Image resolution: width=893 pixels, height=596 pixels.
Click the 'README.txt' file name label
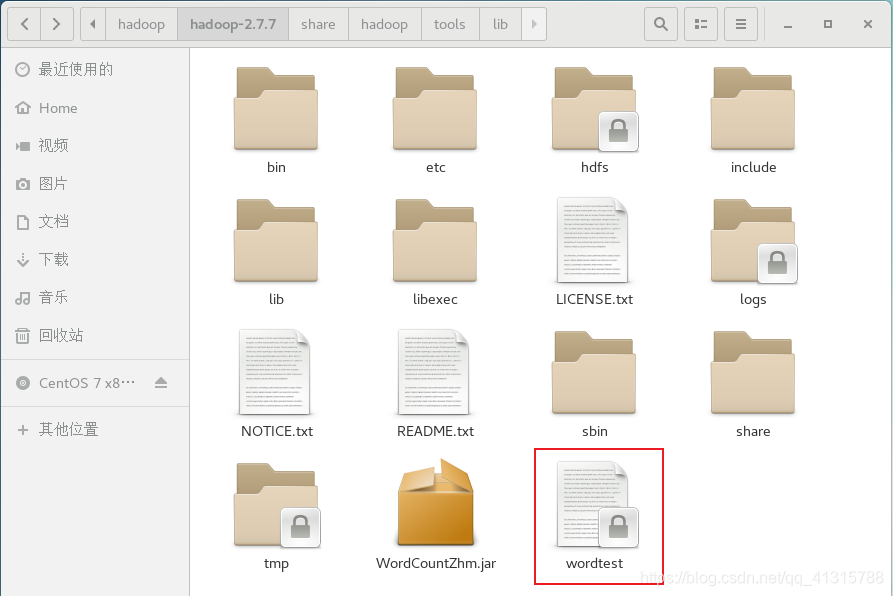(x=435, y=431)
